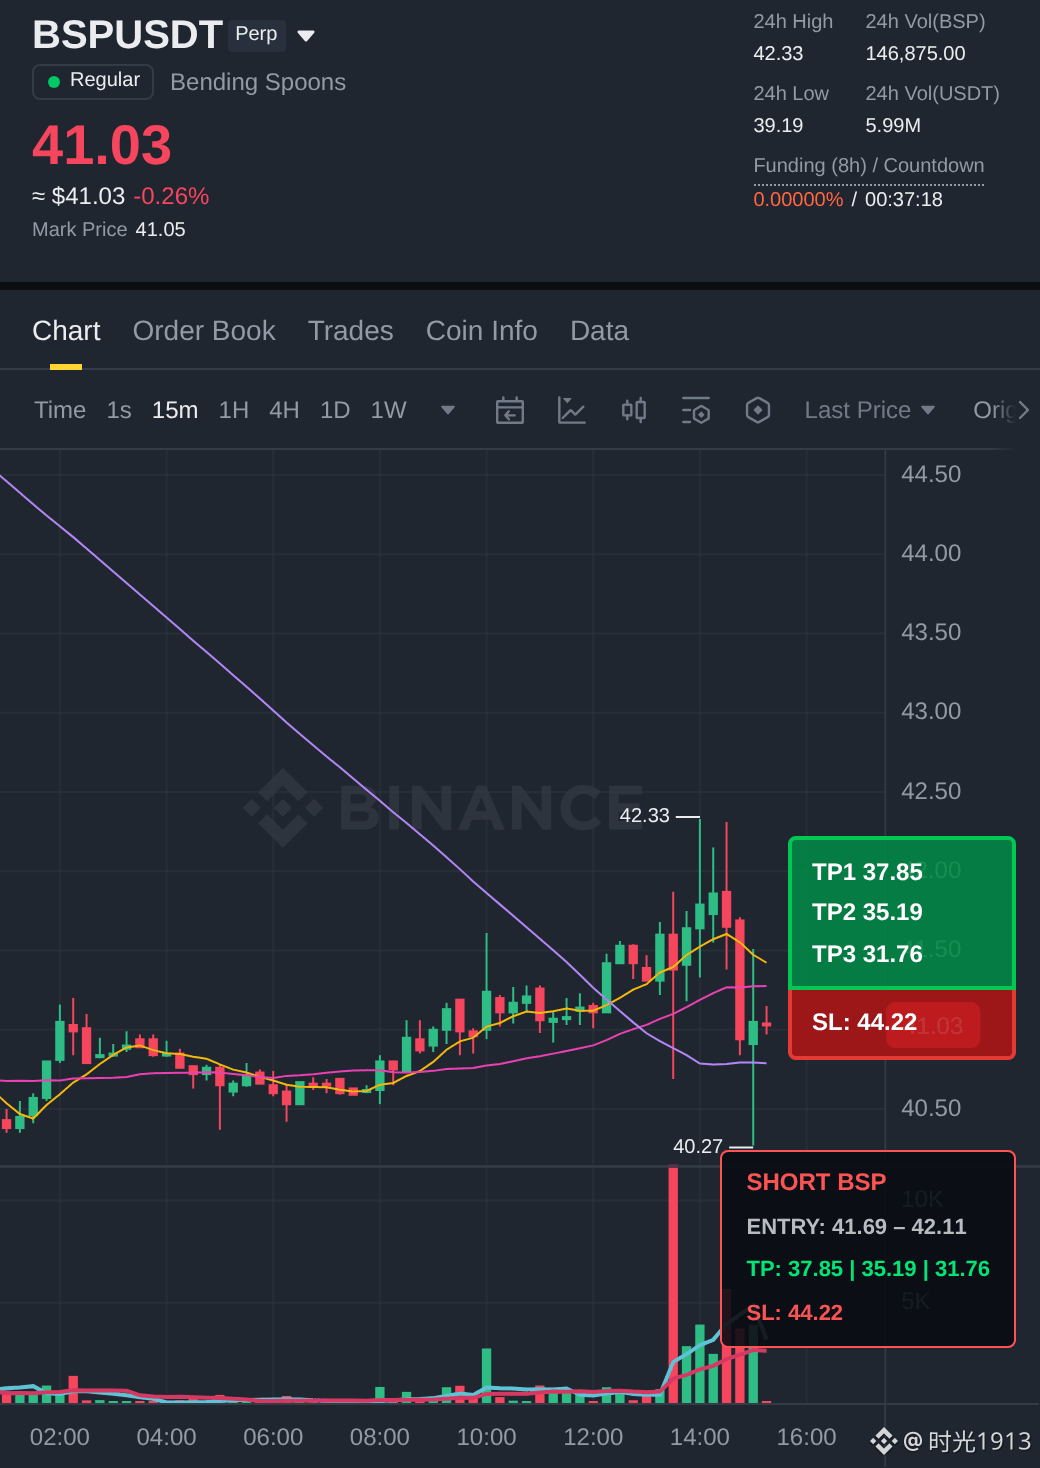Open the Chart tab
The image size is (1040, 1468).
click(66, 331)
